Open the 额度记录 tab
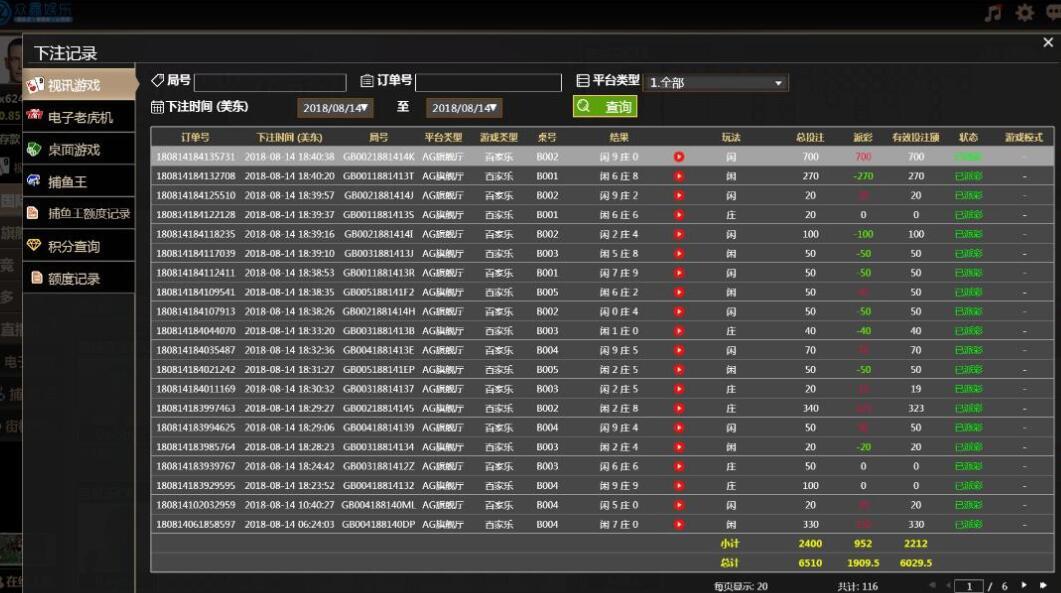Screen dimensions: 1061x593 pos(79,278)
